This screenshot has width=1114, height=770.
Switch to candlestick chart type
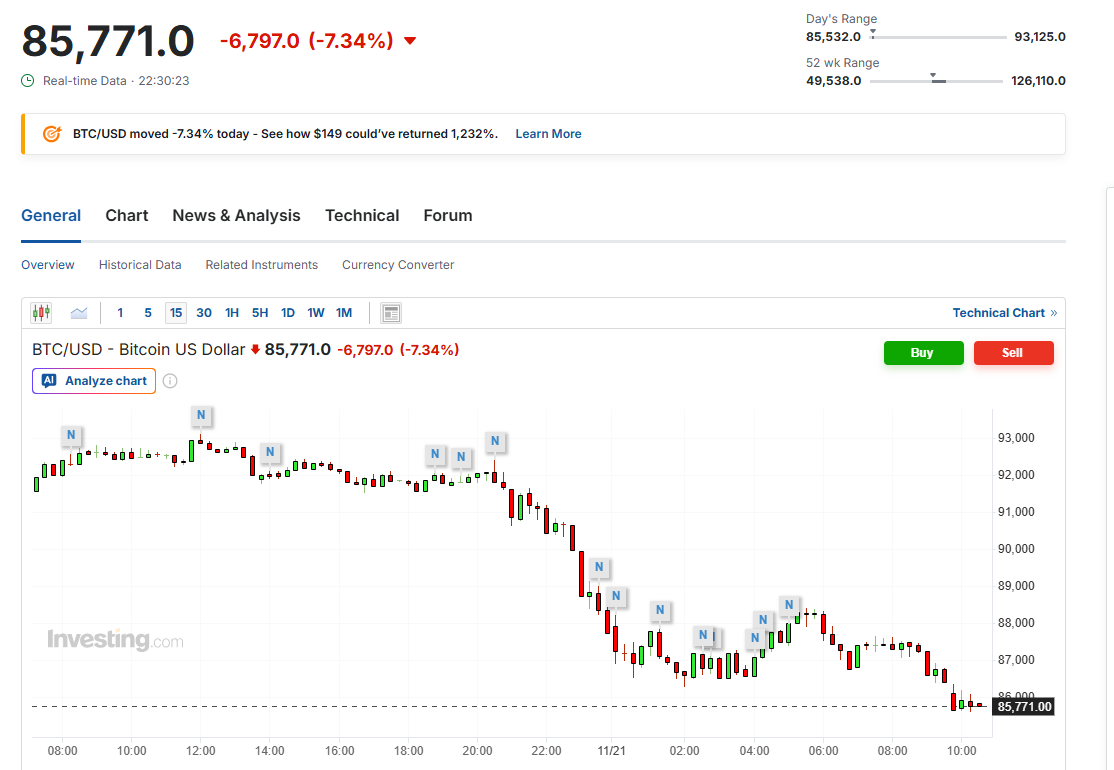click(41, 313)
